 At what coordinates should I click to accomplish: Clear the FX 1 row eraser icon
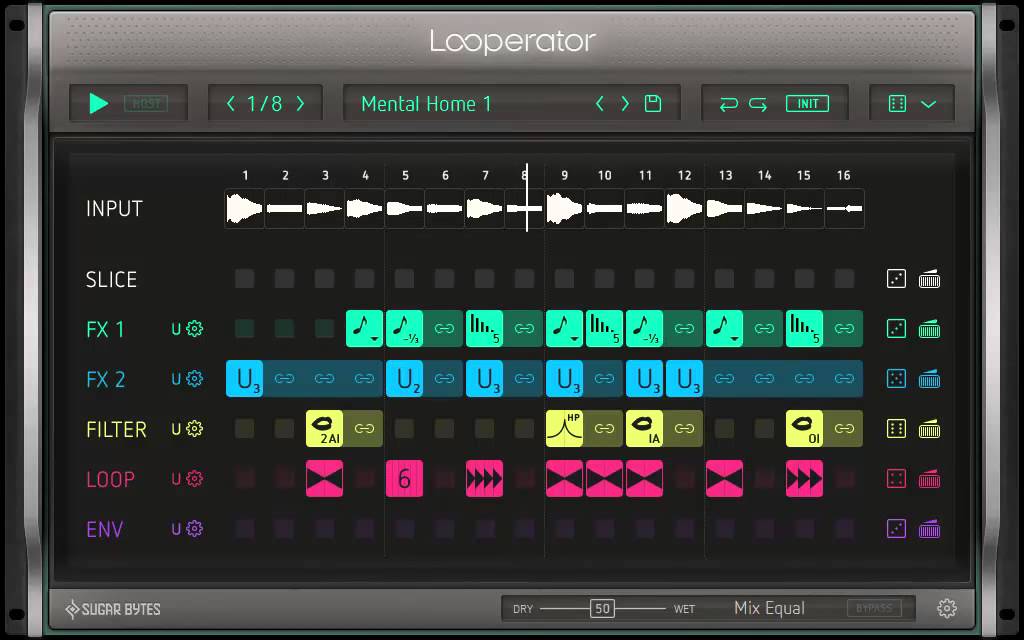[x=929, y=328]
